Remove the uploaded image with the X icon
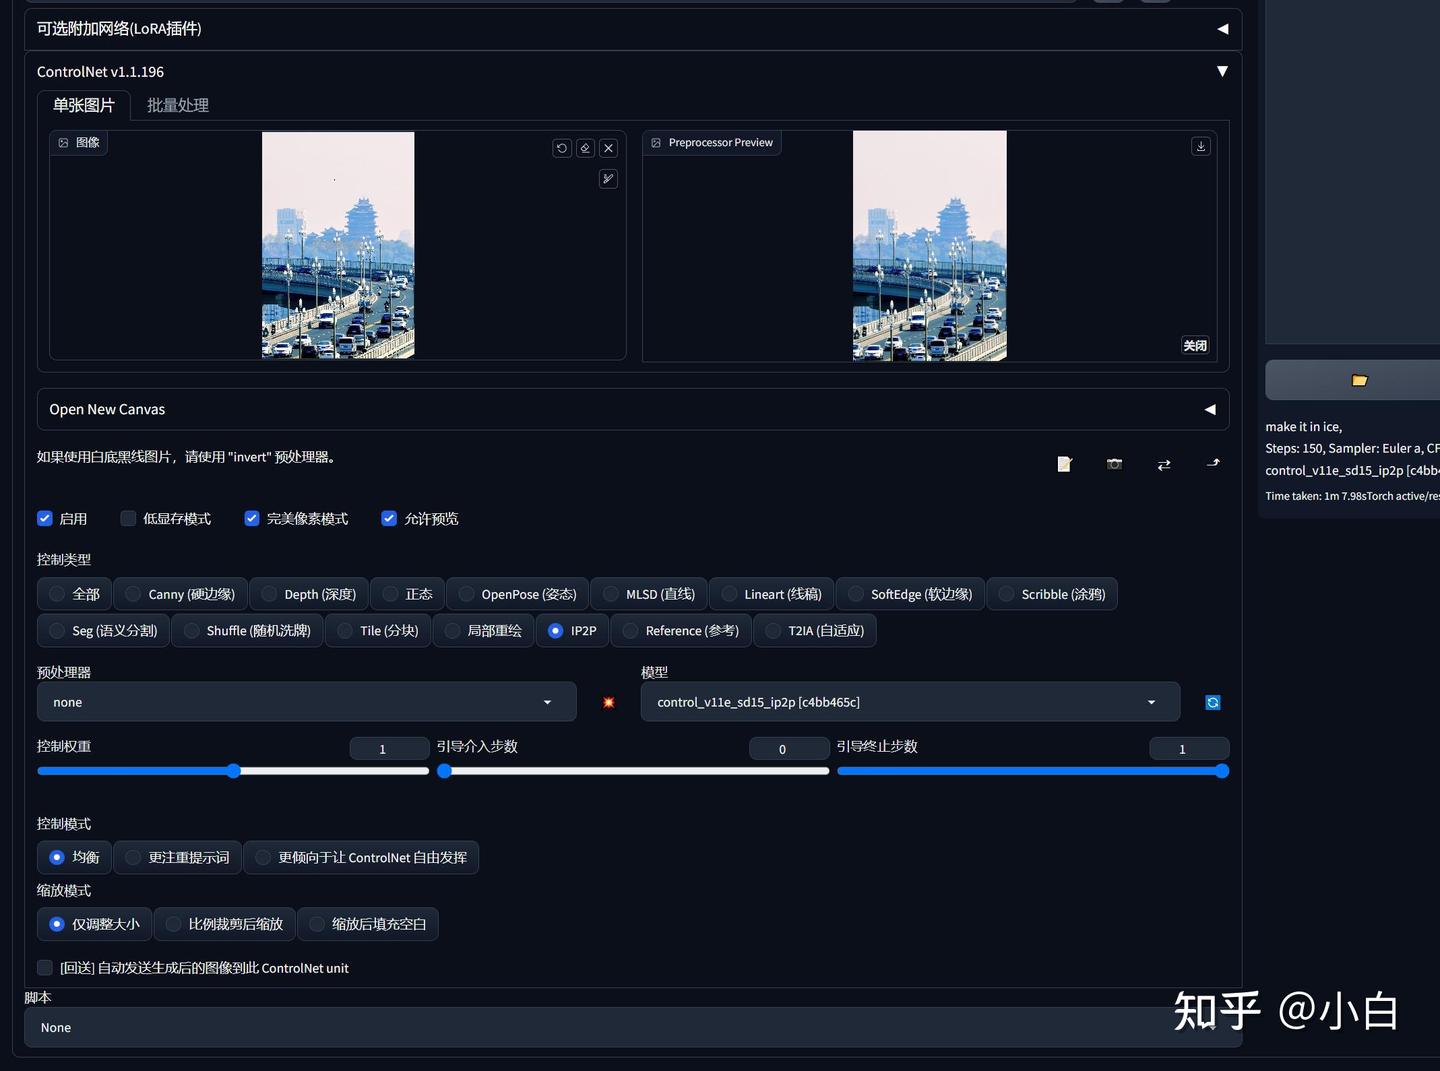 609,148
